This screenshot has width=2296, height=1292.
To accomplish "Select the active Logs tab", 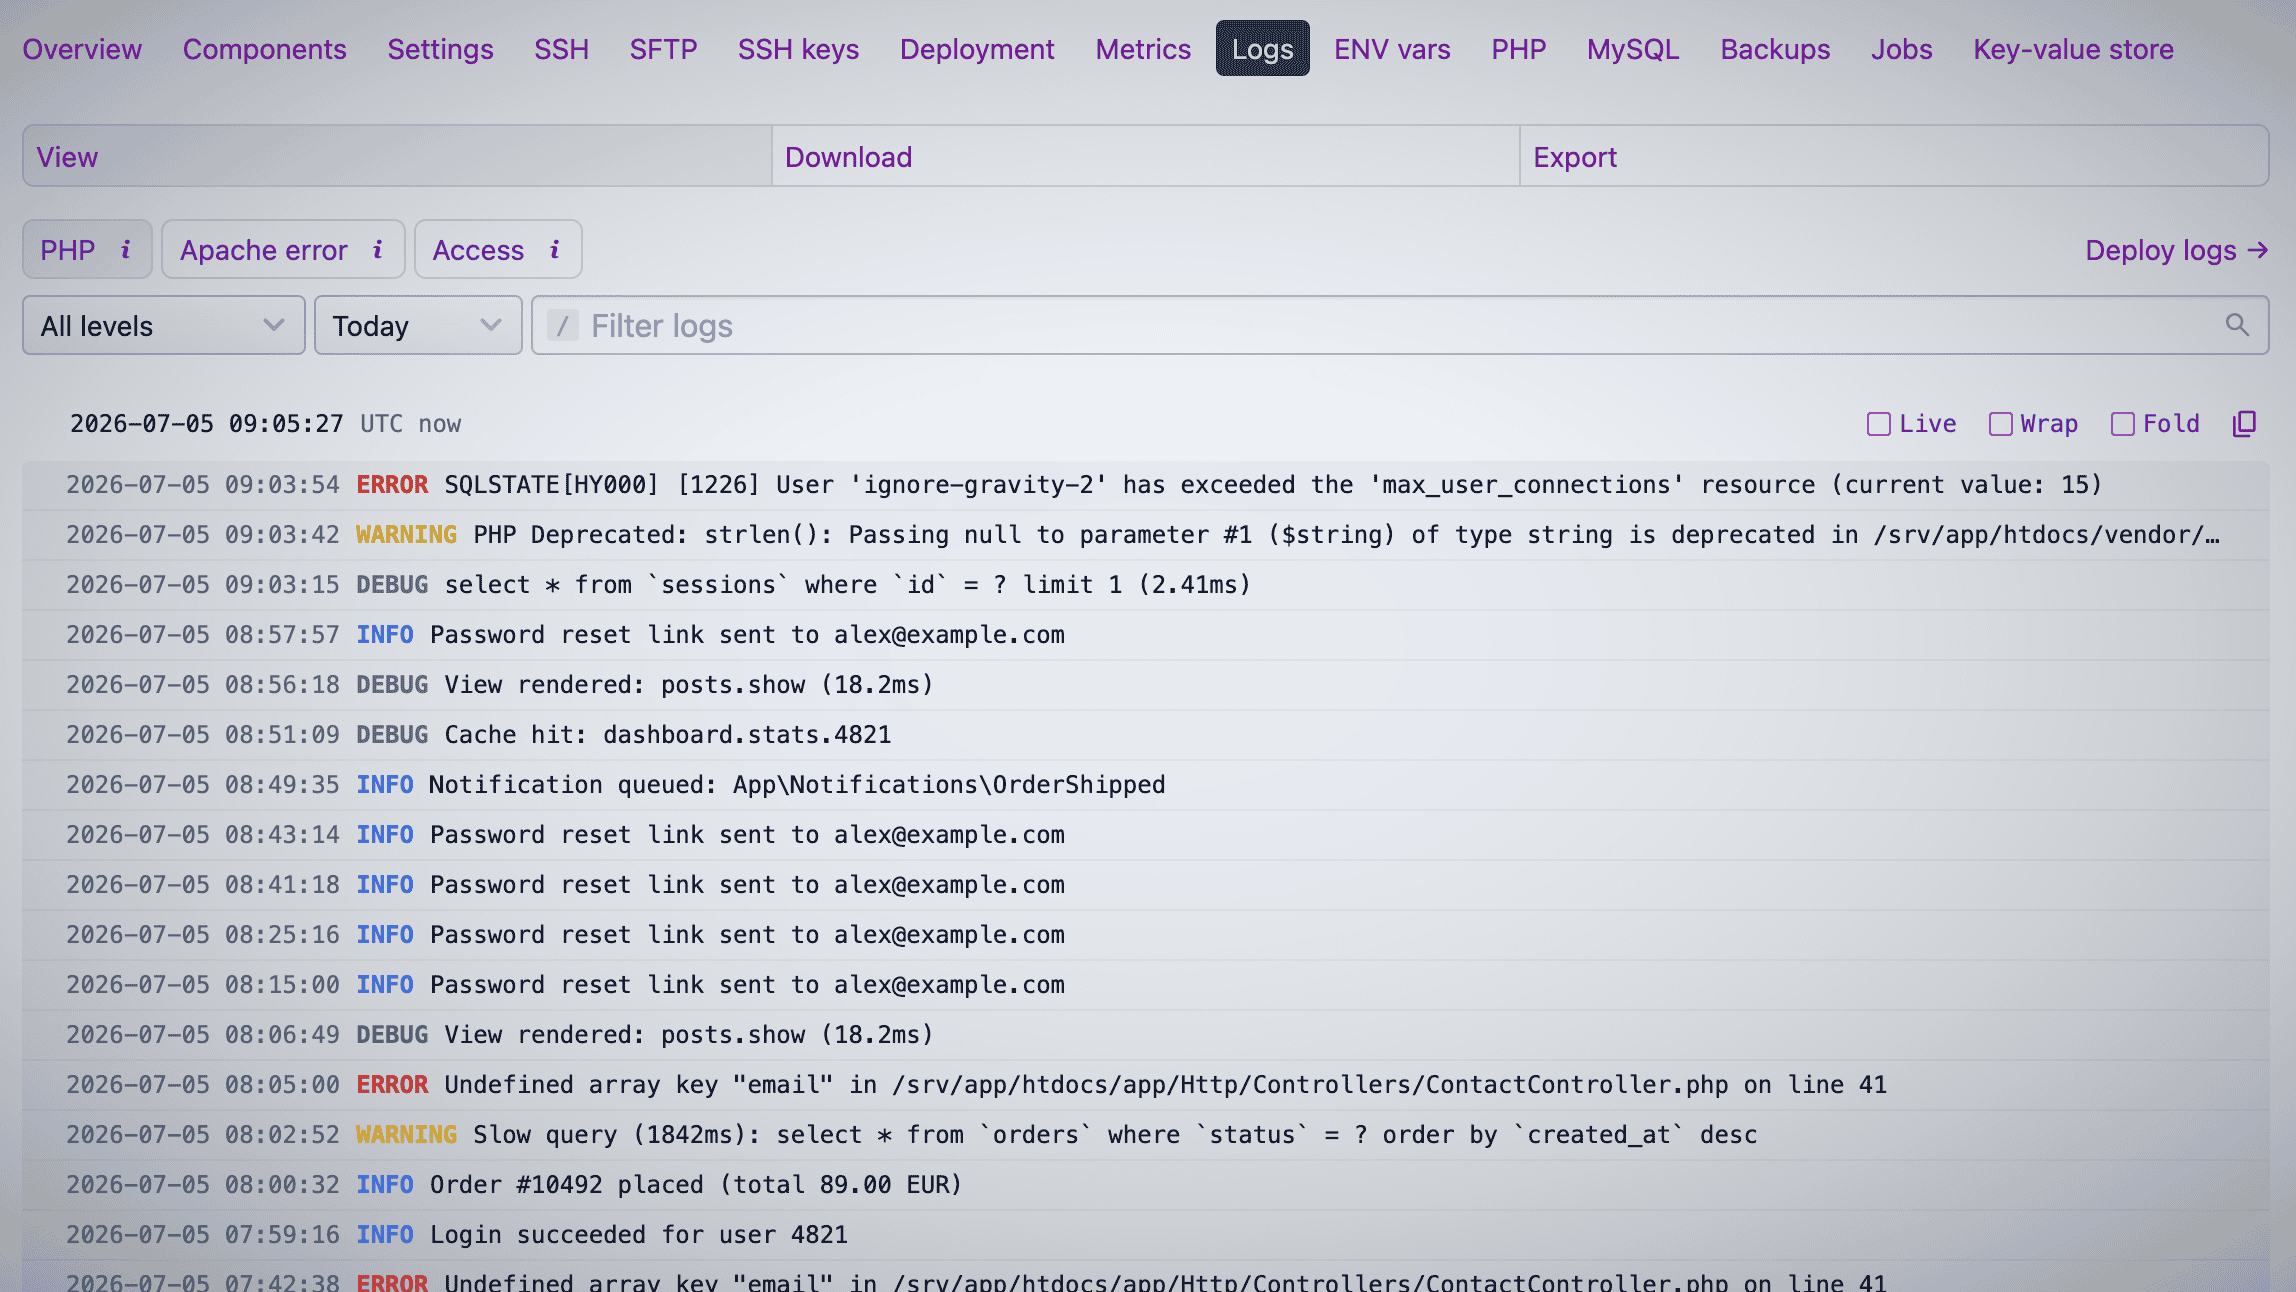I will click(x=1262, y=48).
